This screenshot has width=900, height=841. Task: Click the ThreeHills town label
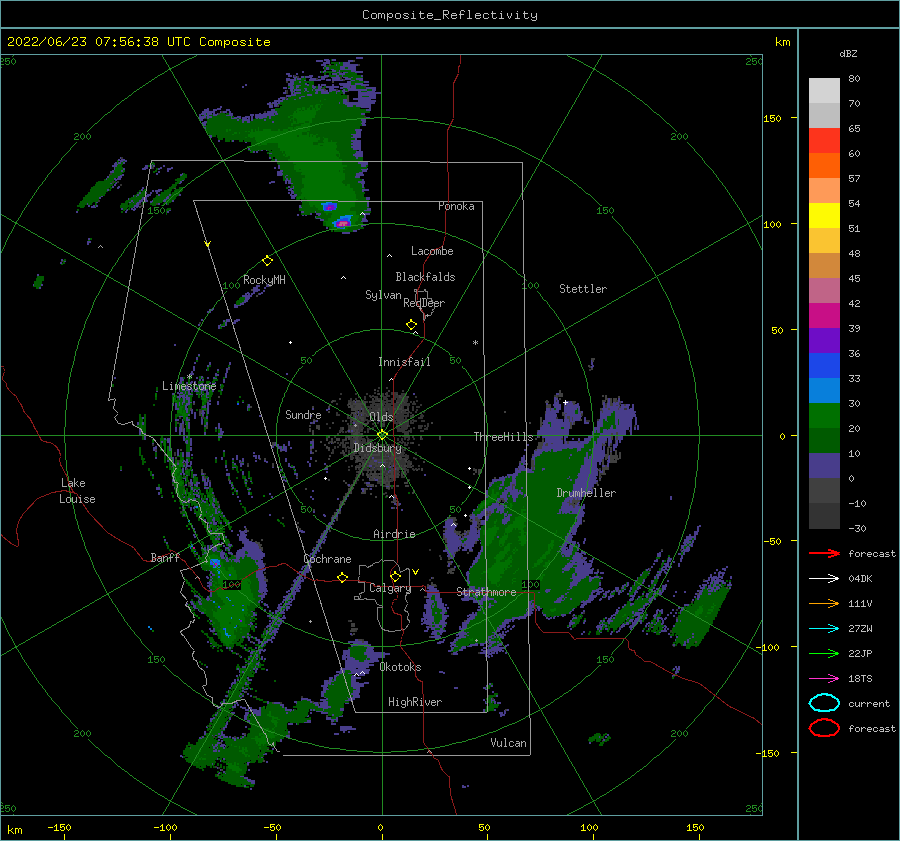point(503,437)
